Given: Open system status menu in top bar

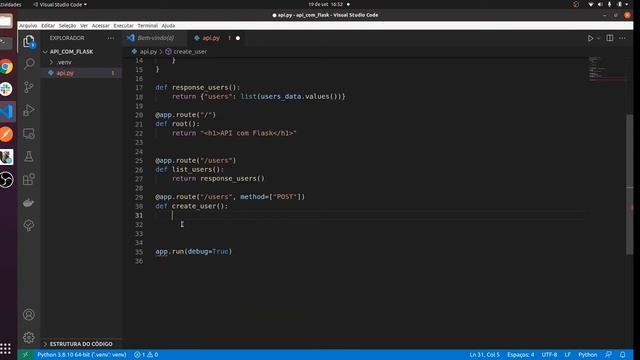Looking at the screenshot, I should [x=608, y=4].
